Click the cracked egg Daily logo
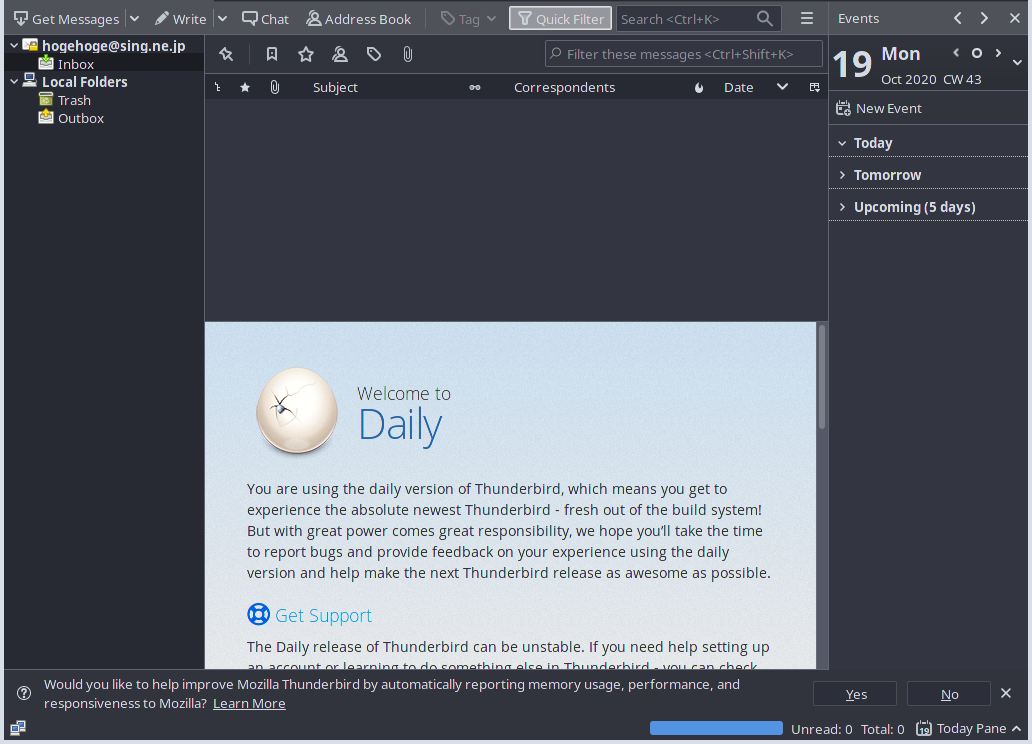The width and height of the screenshot is (1032, 744). pos(297,411)
